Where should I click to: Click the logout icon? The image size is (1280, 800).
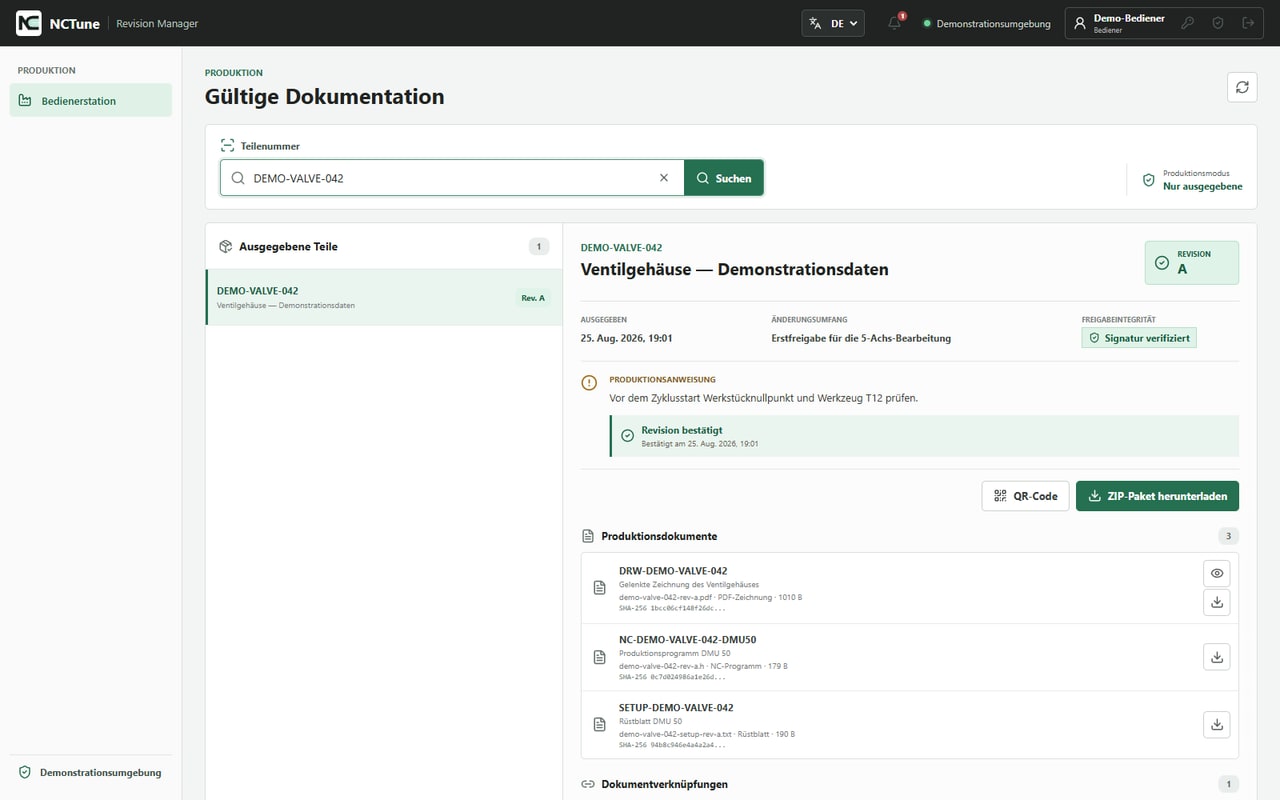(x=1247, y=23)
